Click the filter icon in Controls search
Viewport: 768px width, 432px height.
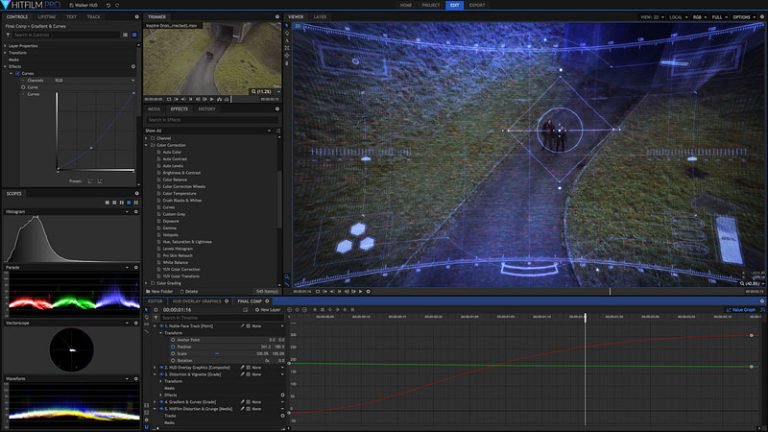(8, 35)
